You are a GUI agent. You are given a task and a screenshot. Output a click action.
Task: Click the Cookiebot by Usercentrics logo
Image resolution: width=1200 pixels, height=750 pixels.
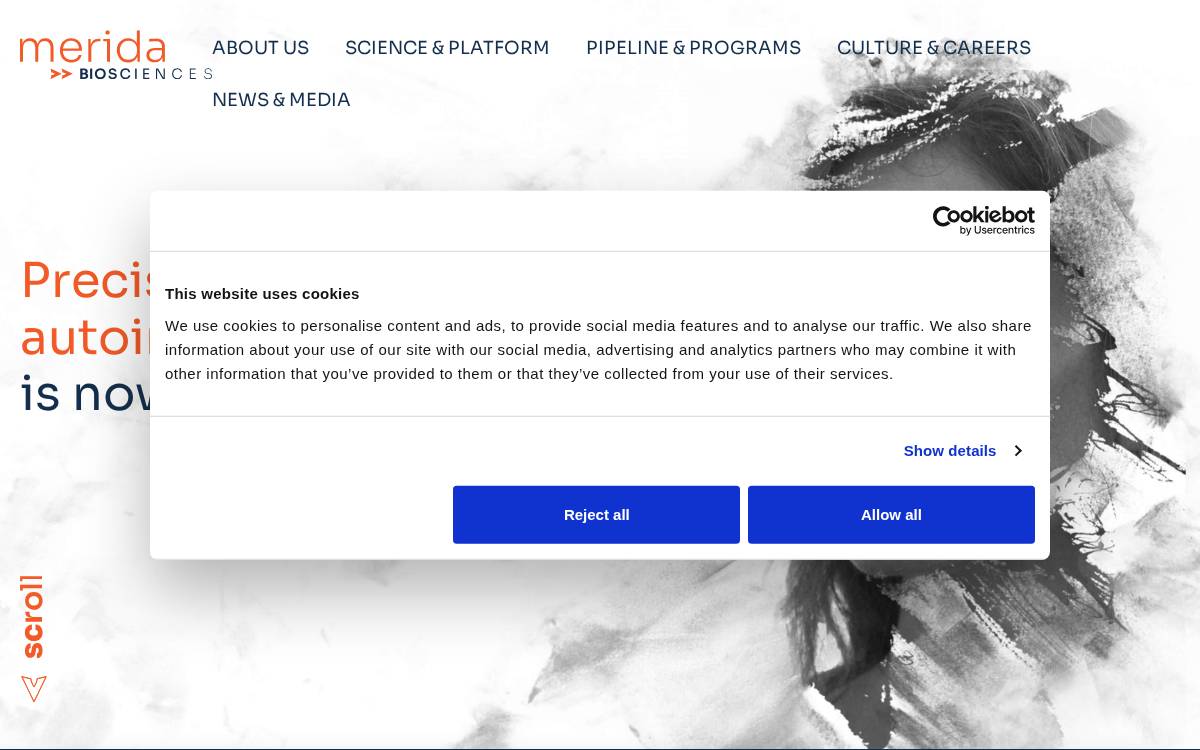(984, 221)
